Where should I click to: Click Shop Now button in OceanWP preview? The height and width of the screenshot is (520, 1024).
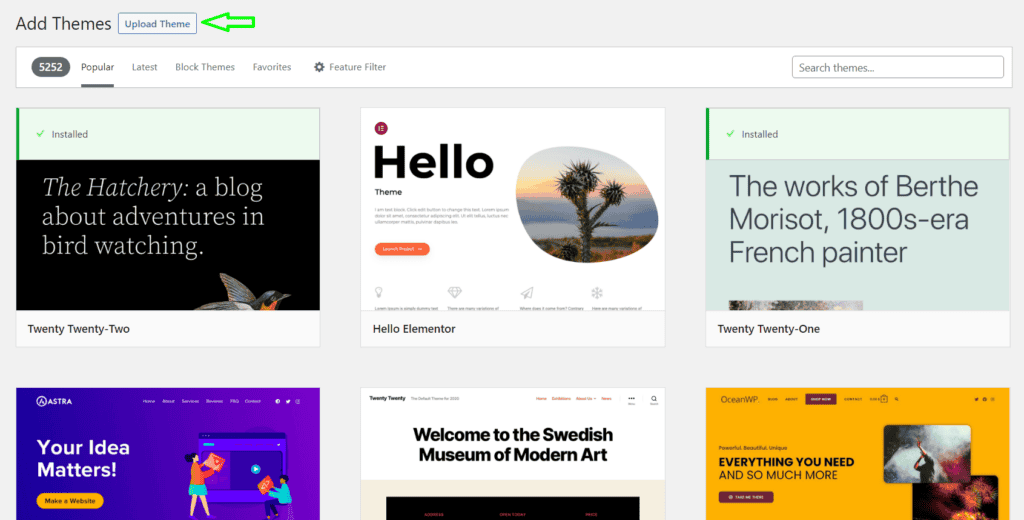pos(821,398)
